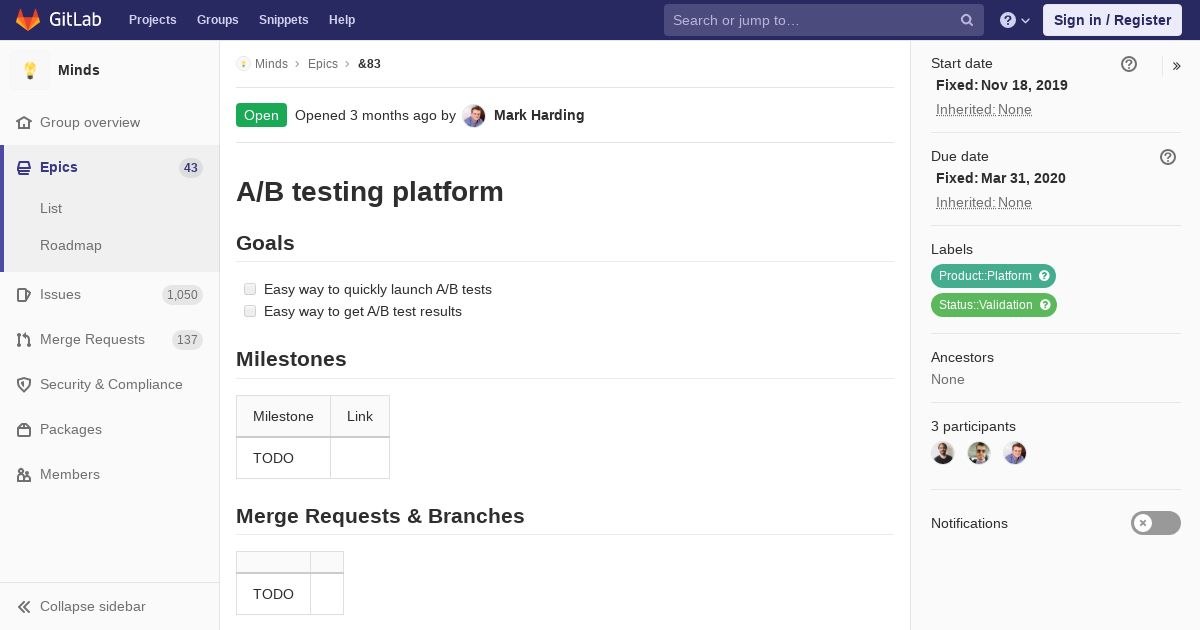
Task: Toggle the Notifications switch
Action: tap(1156, 523)
